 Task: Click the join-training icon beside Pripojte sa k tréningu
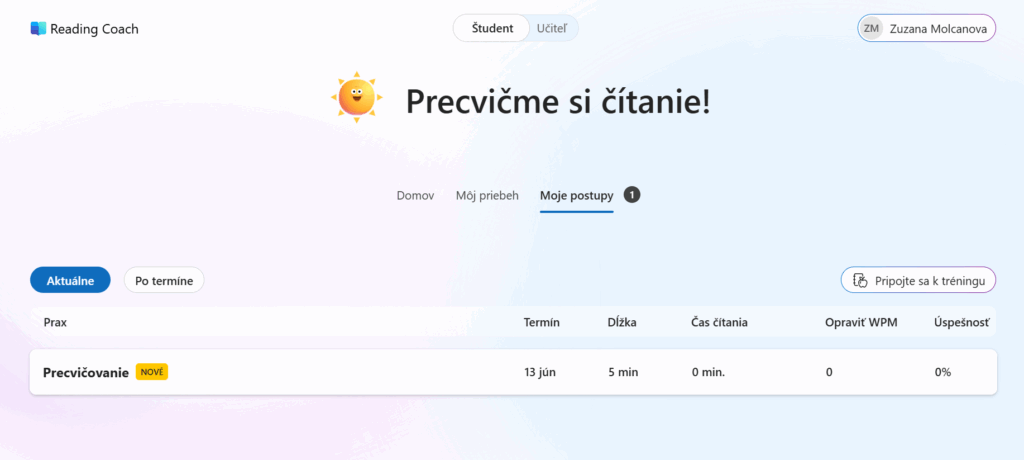coord(861,280)
